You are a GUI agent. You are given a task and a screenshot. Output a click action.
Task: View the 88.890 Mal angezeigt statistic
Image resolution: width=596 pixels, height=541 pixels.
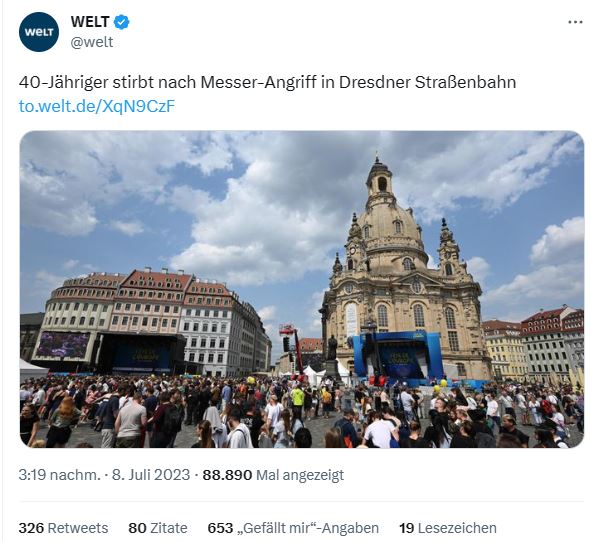click(x=273, y=475)
